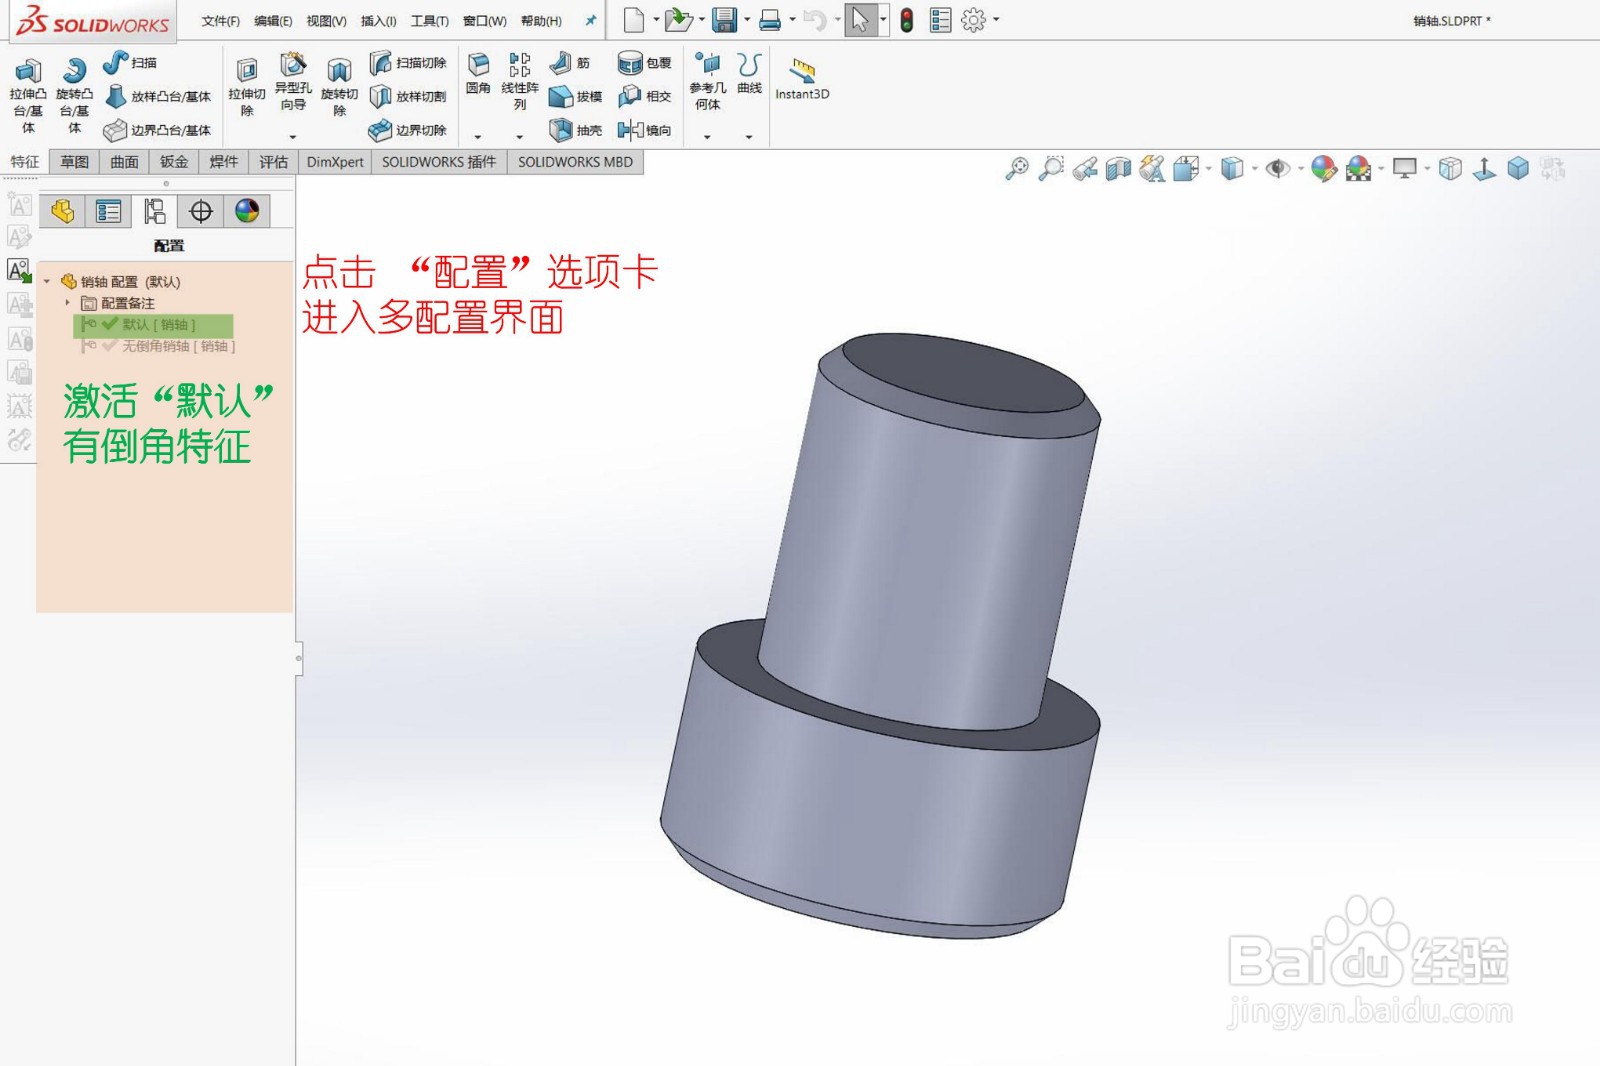Collapse the 销轴 配置 tree node
1600x1066 pixels.
coord(46,282)
